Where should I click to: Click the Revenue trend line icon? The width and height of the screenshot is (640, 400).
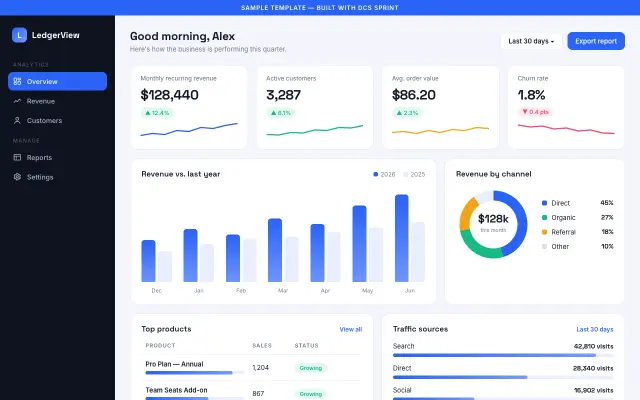17,101
